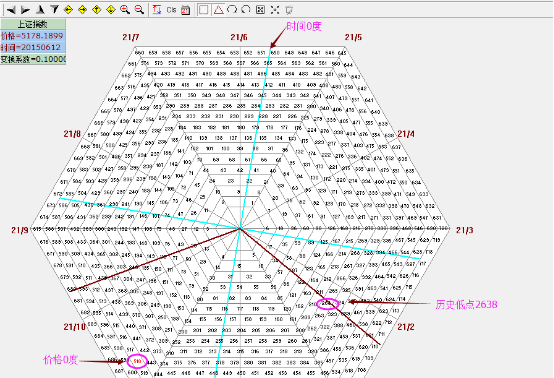
Task: Click the black left arrow toolbar icon
Action: coord(11,10)
